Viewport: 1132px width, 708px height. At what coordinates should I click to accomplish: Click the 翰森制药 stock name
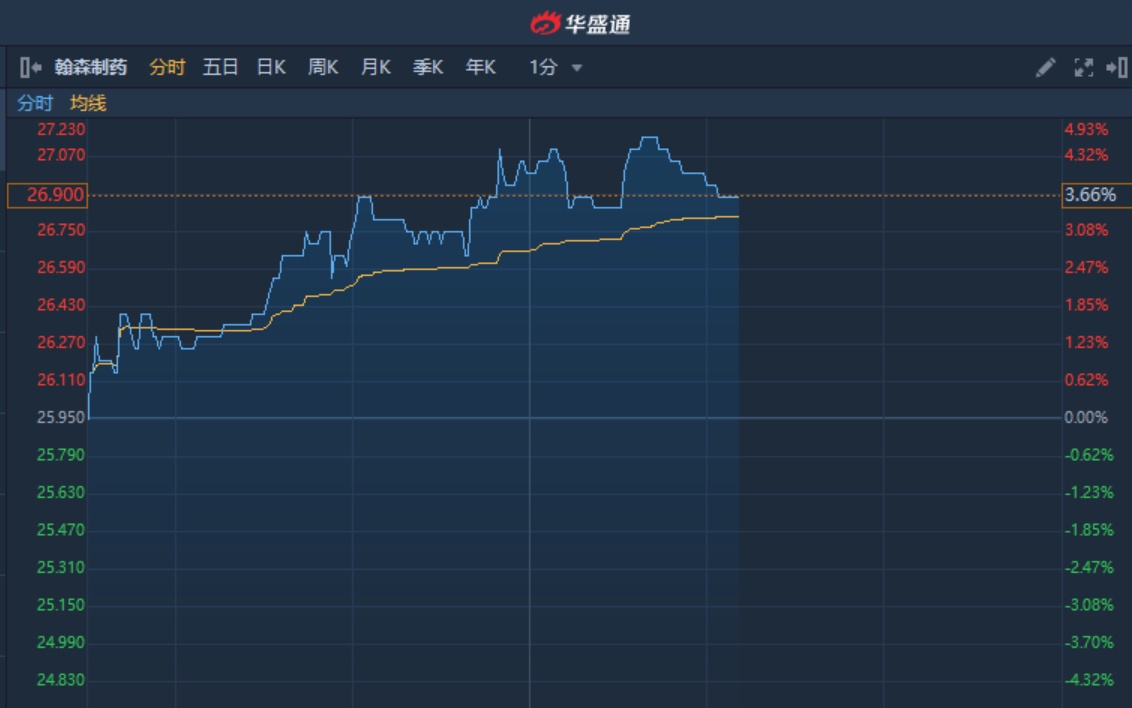point(91,67)
